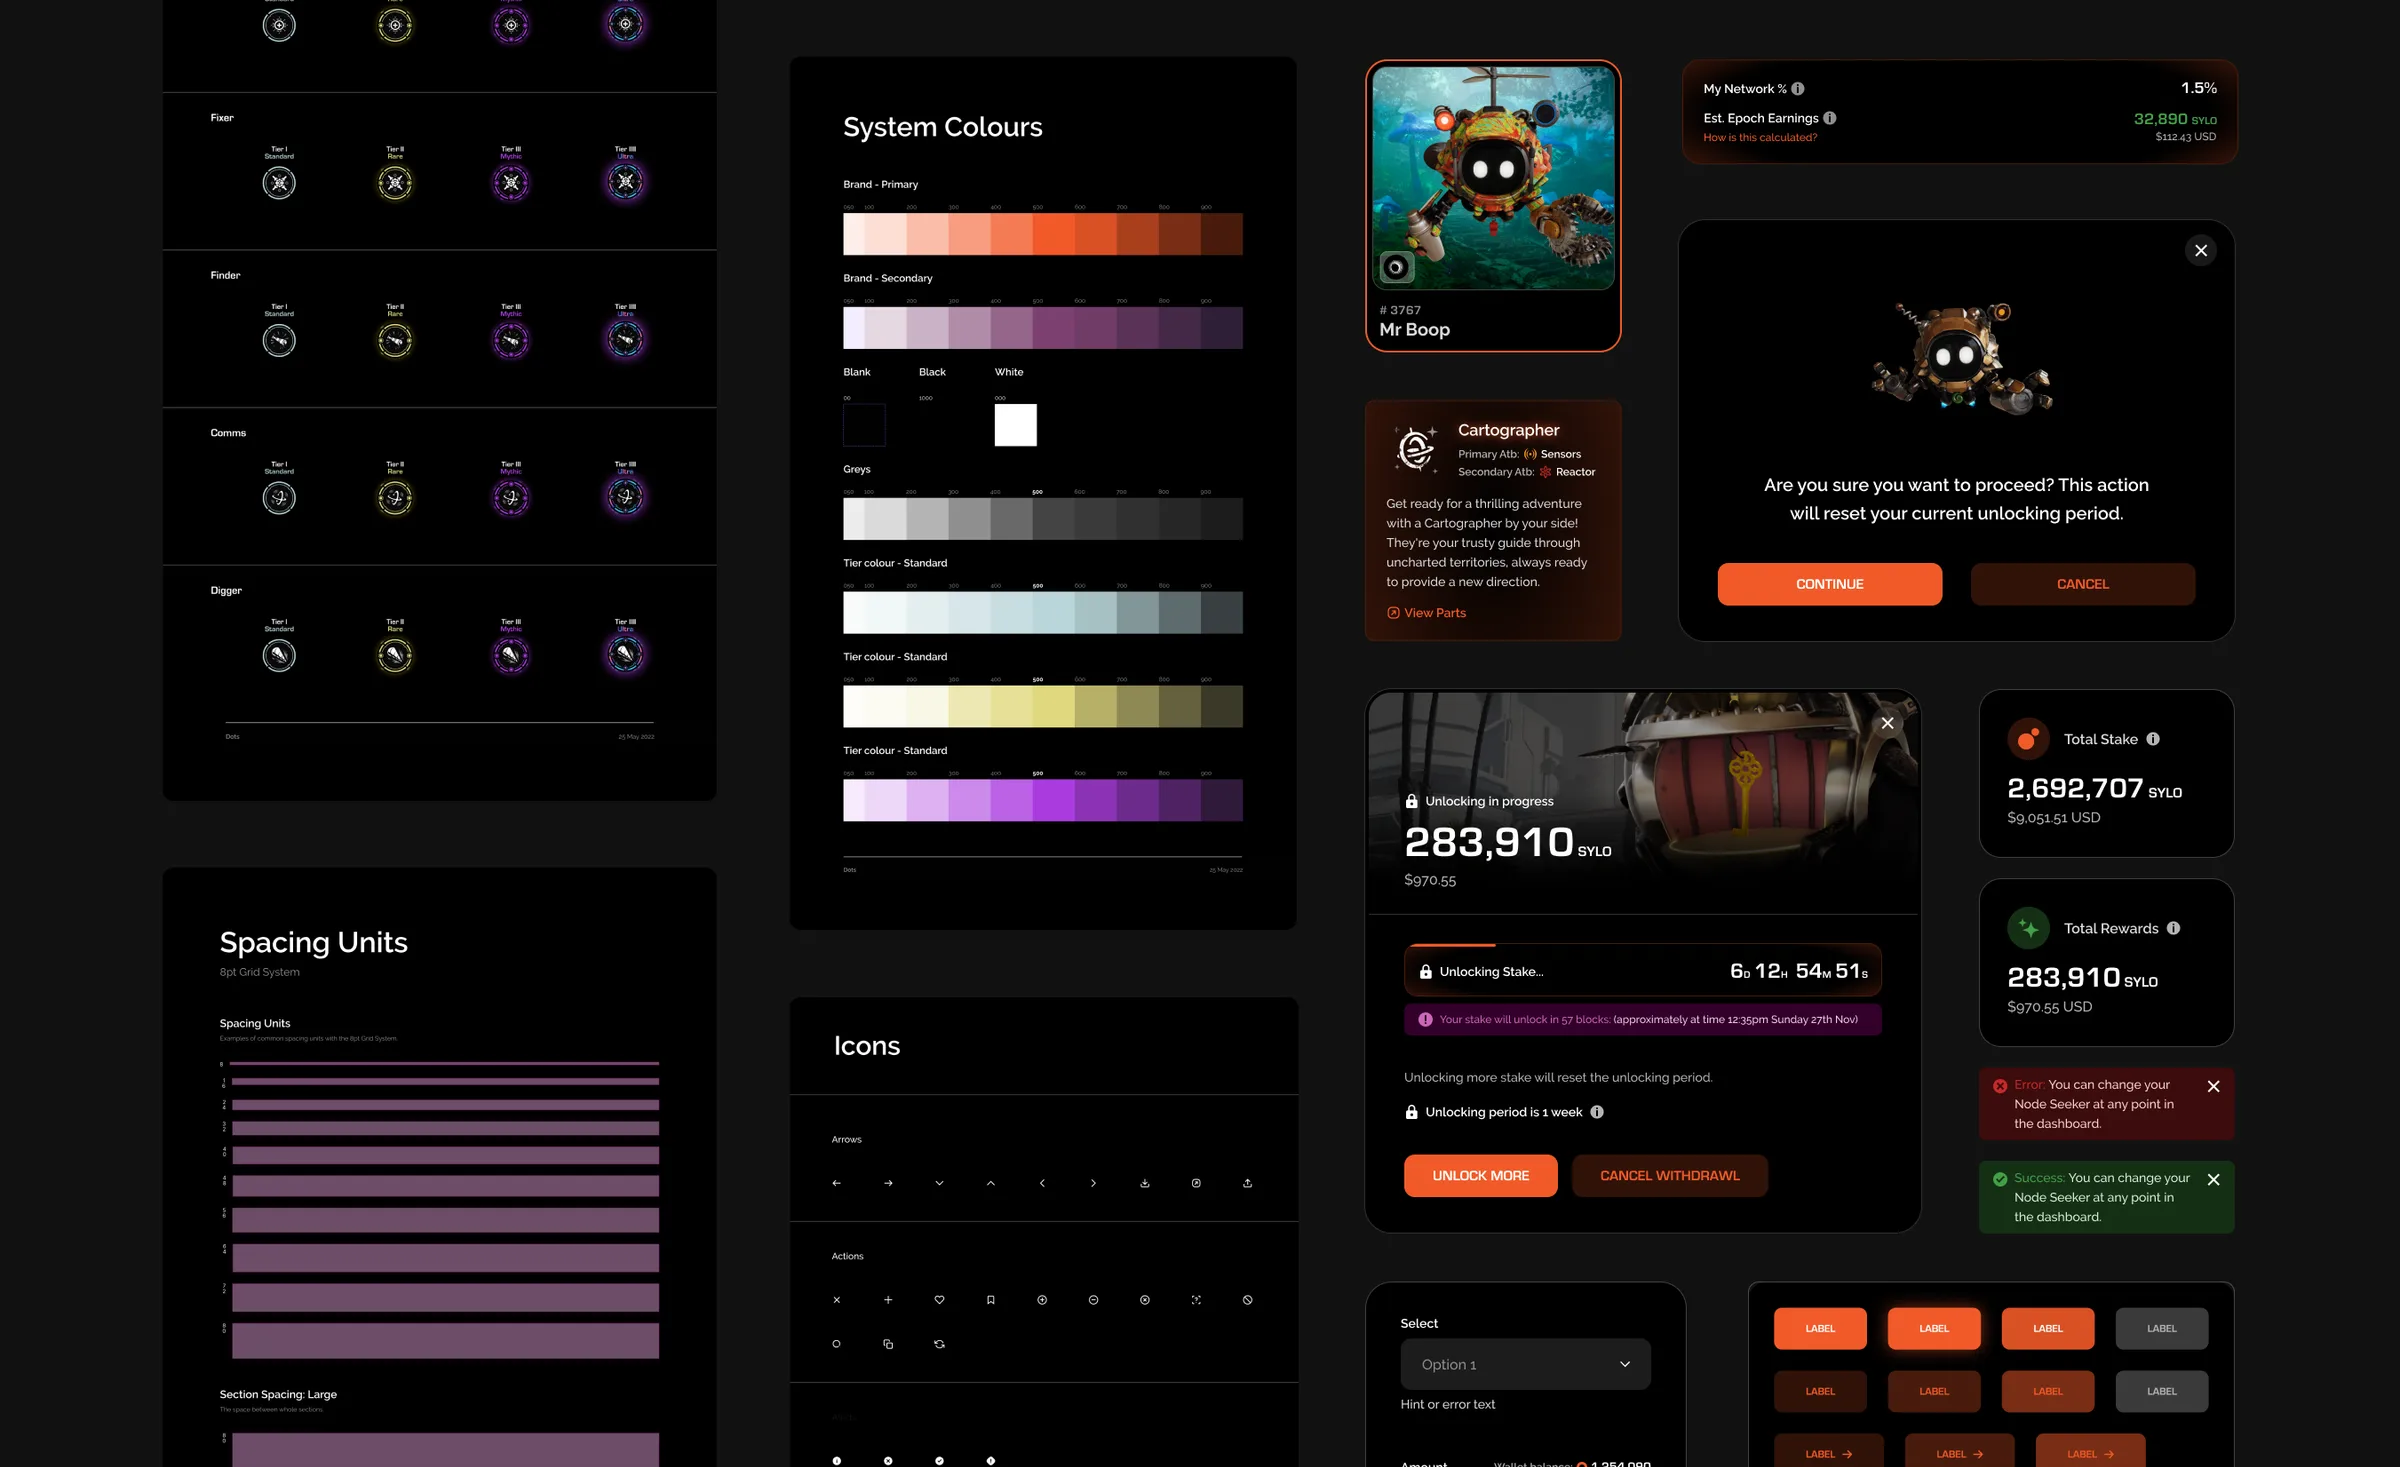Click the info icon beside Total Stake
The image size is (2400, 1467).
(x=2153, y=739)
